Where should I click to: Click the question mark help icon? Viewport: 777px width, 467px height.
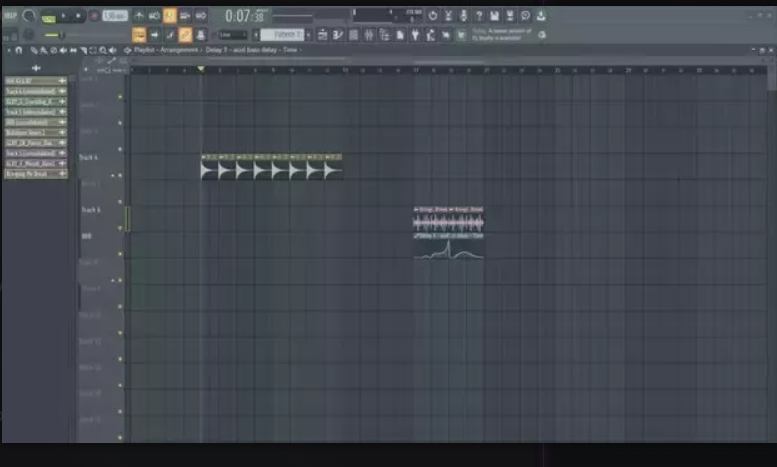coord(479,16)
